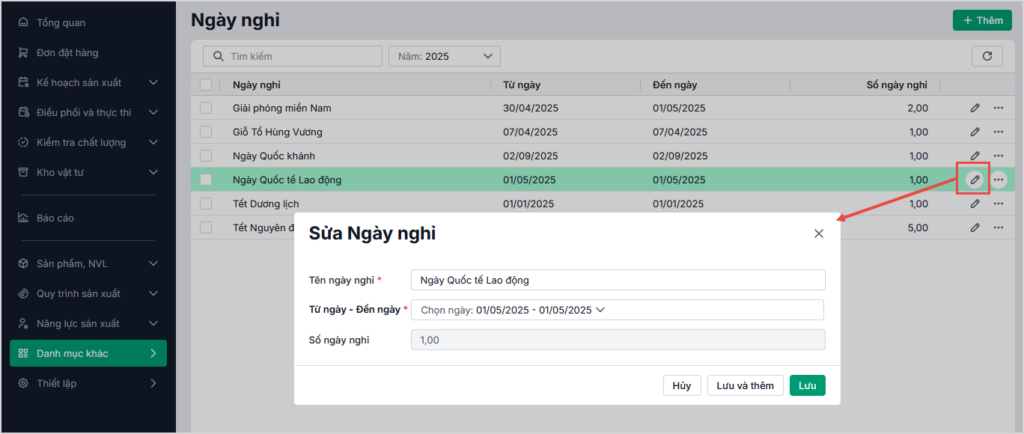The image size is (1024, 434).
Task: Click the green Lưu button
Action: click(807, 385)
